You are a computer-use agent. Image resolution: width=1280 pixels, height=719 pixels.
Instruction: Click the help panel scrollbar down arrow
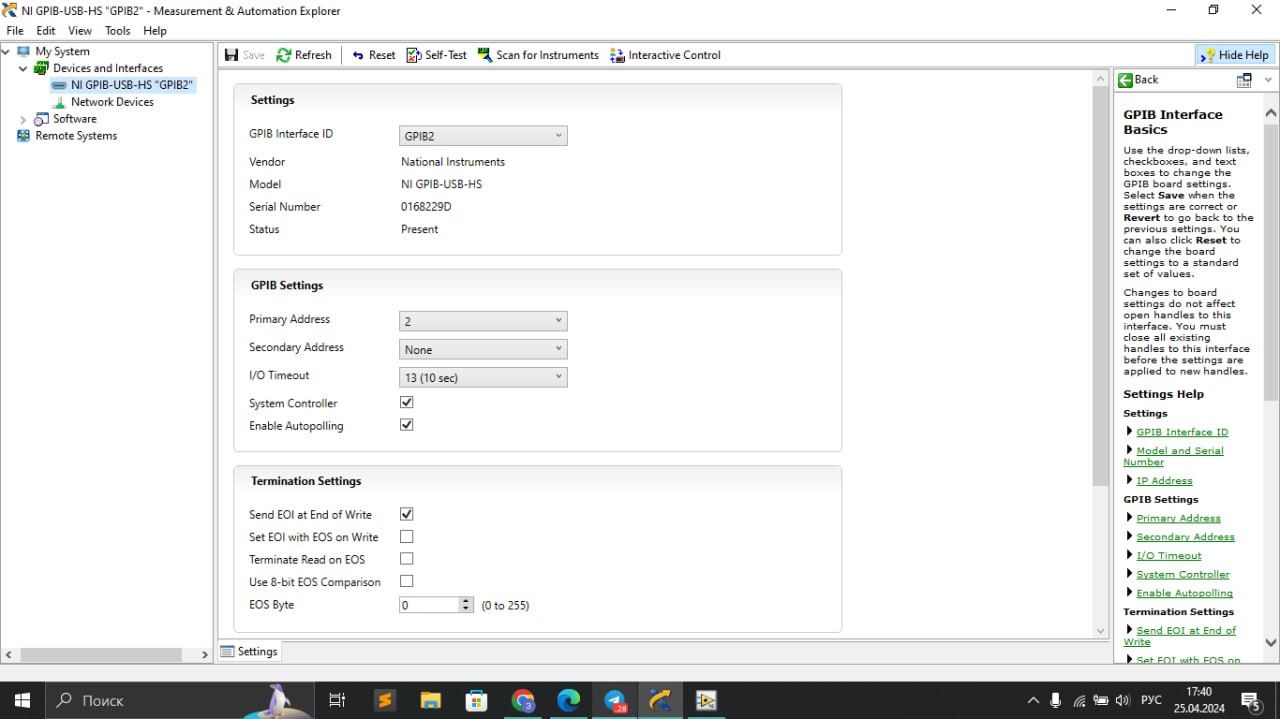(1272, 643)
